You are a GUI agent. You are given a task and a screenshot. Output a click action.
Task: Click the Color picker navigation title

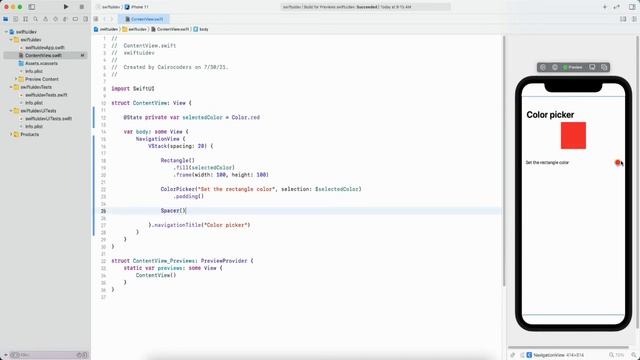(550, 115)
